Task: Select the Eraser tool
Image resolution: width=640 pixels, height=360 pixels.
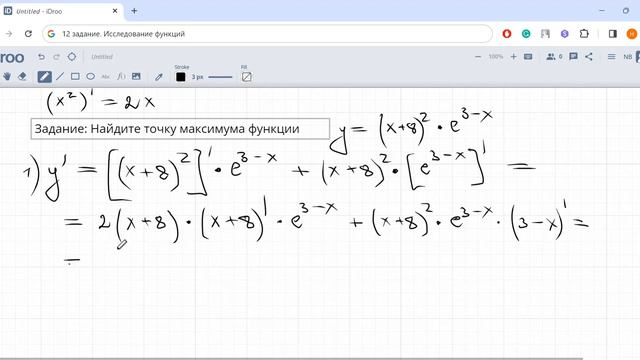Action: coord(22,76)
